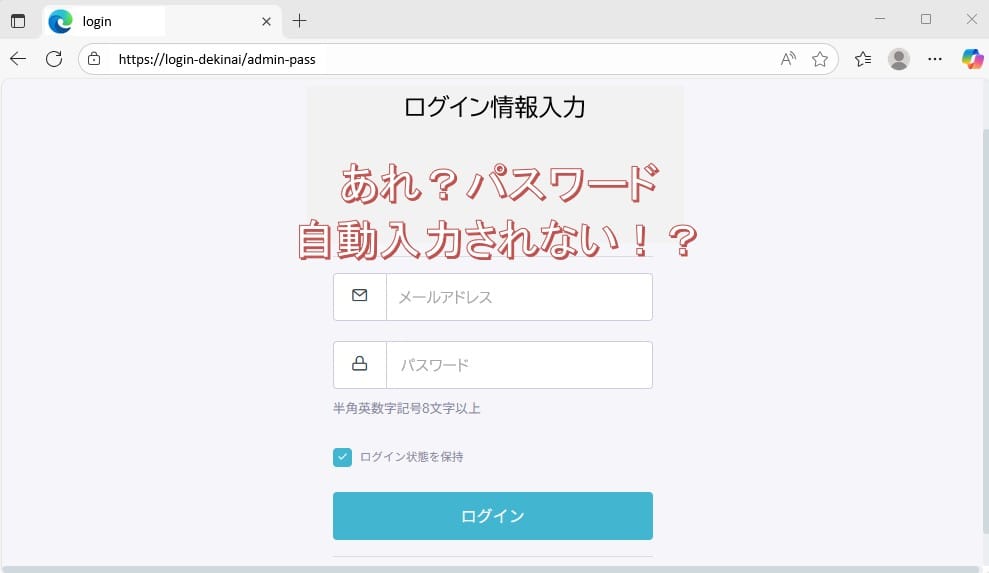View site information lock icon

point(94,59)
